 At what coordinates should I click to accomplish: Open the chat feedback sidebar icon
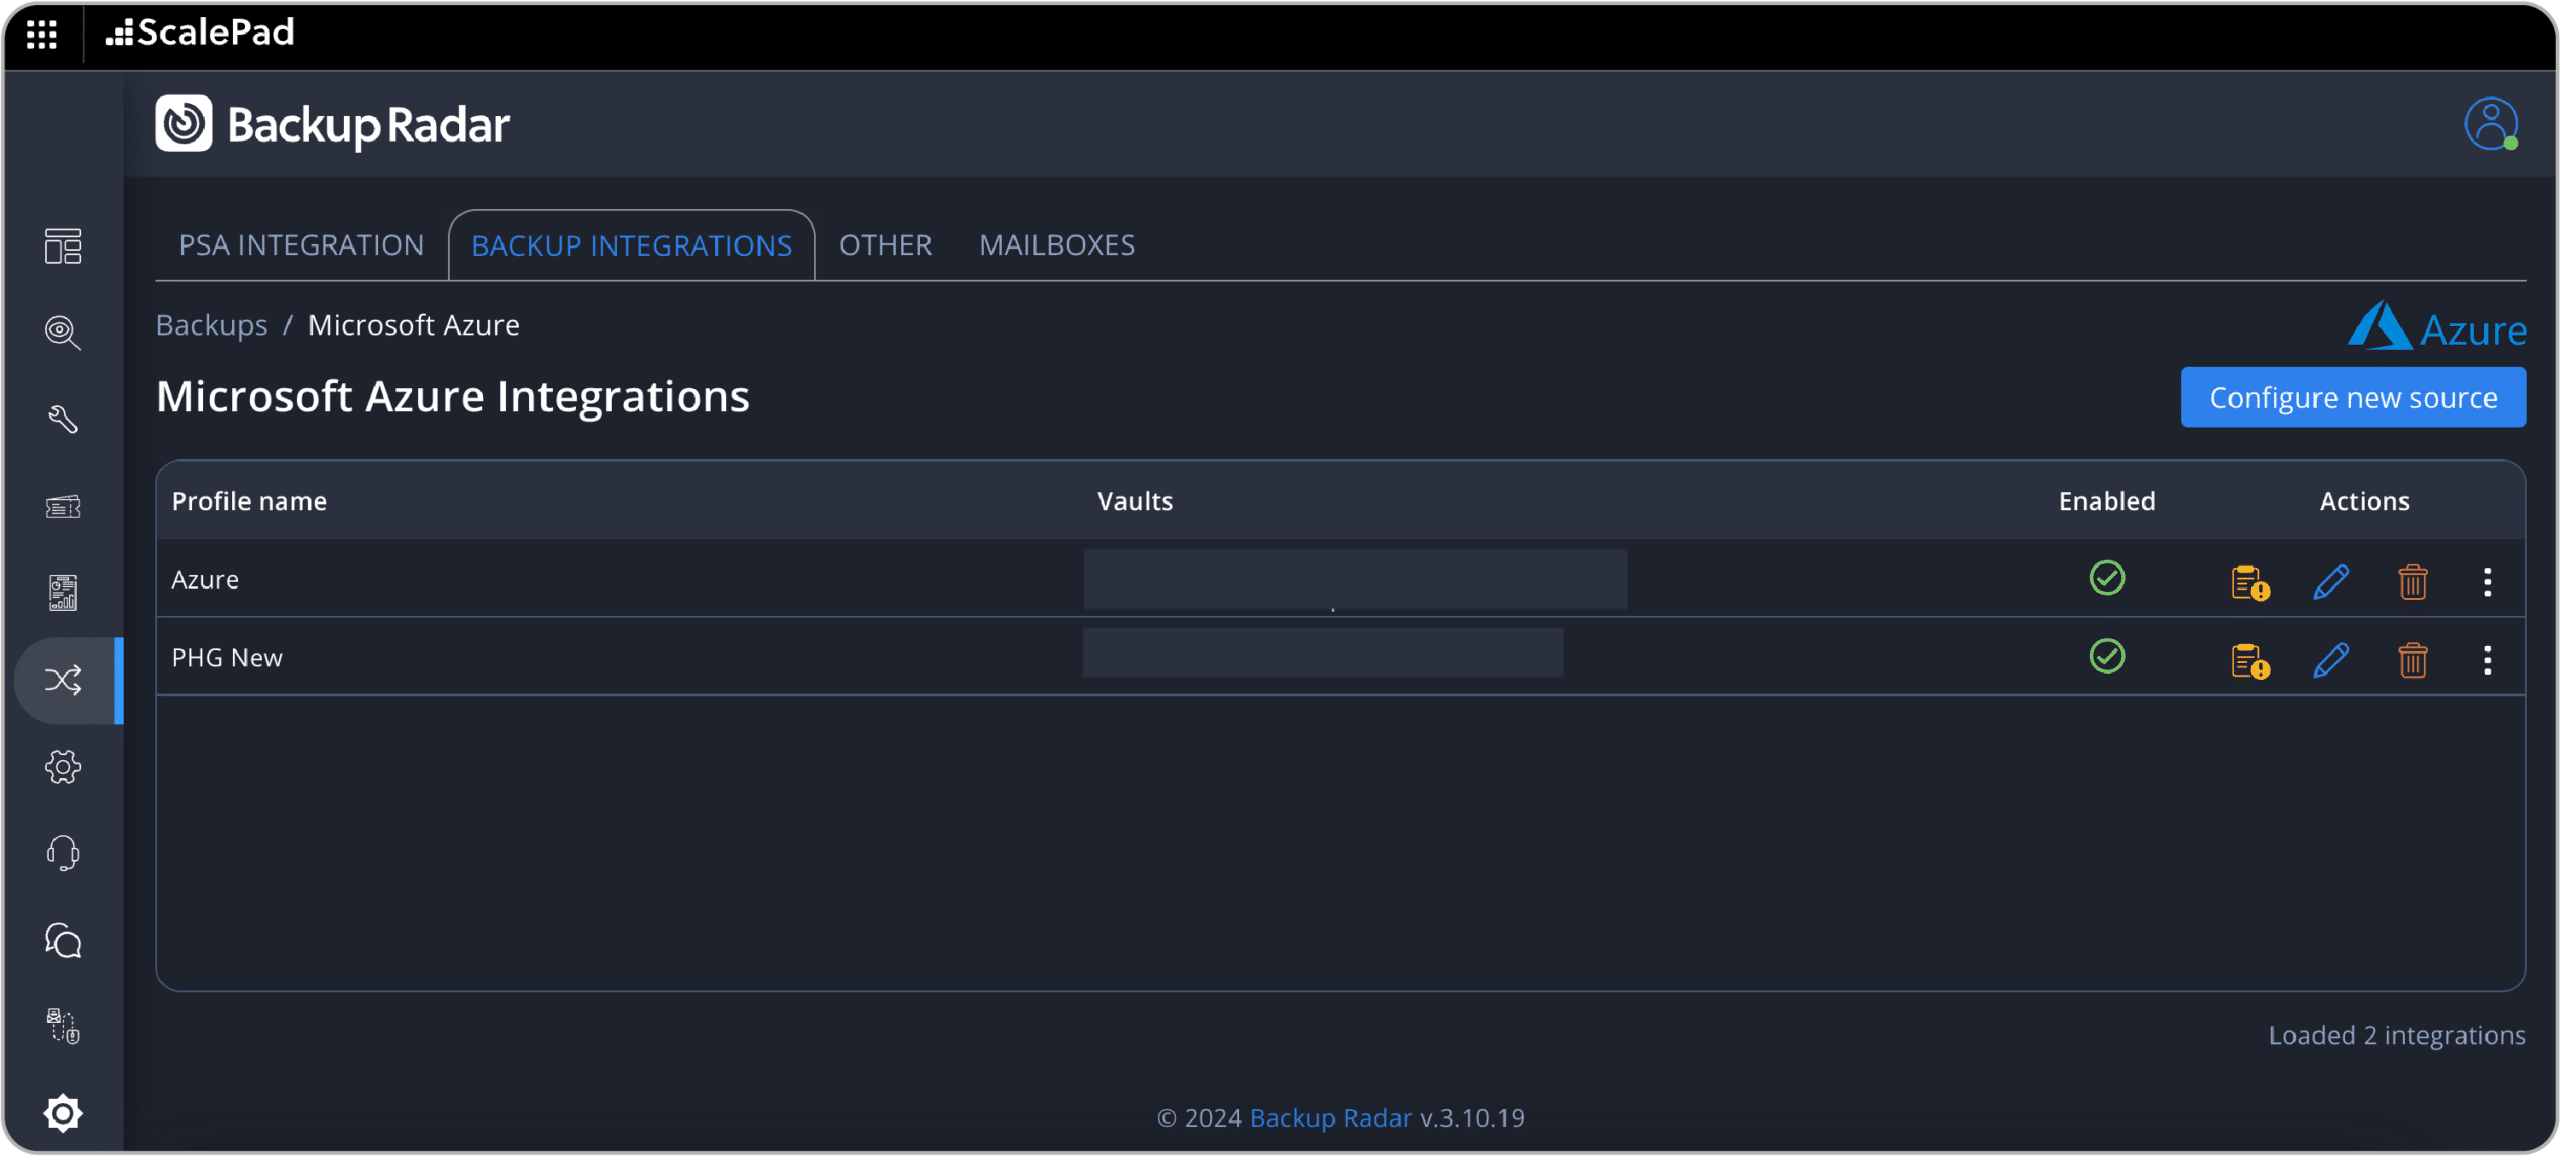(x=63, y=940)
